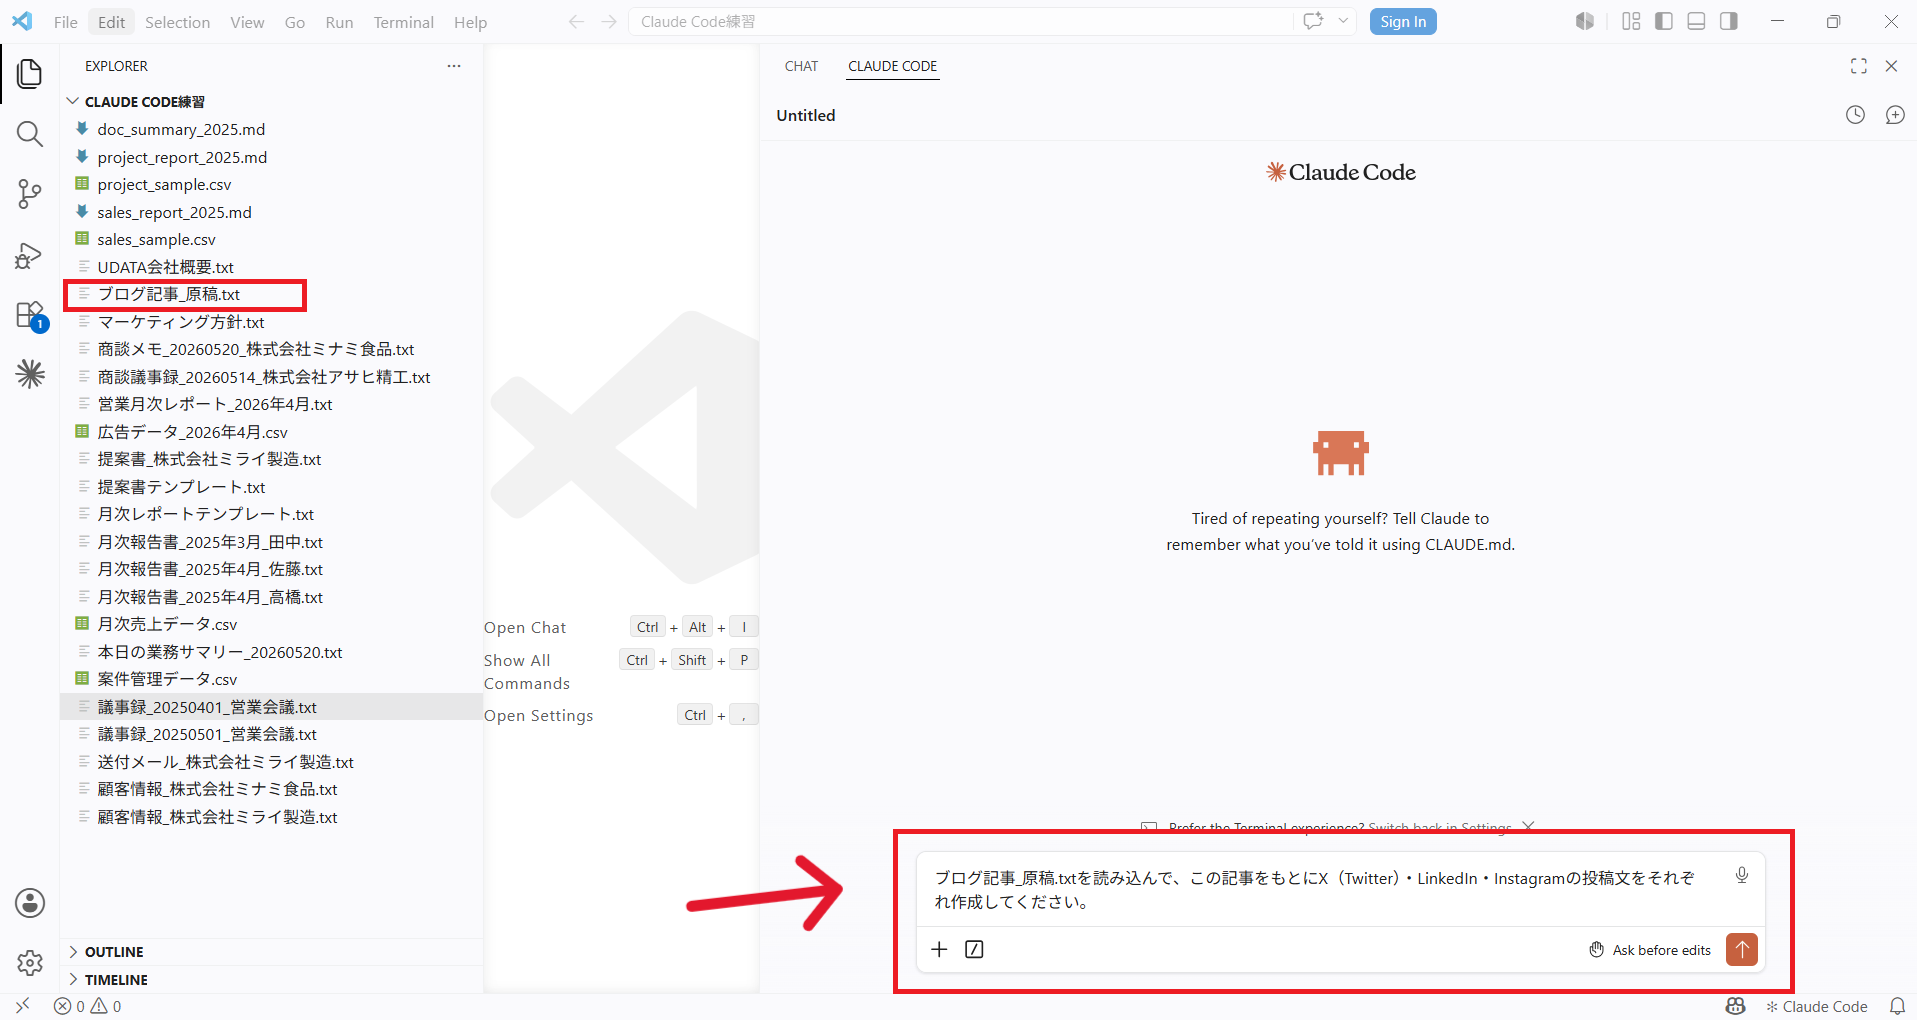1917x1020 pixels.
Task: Open the chat icon in title bar
Action: [x=1313, y=21]
